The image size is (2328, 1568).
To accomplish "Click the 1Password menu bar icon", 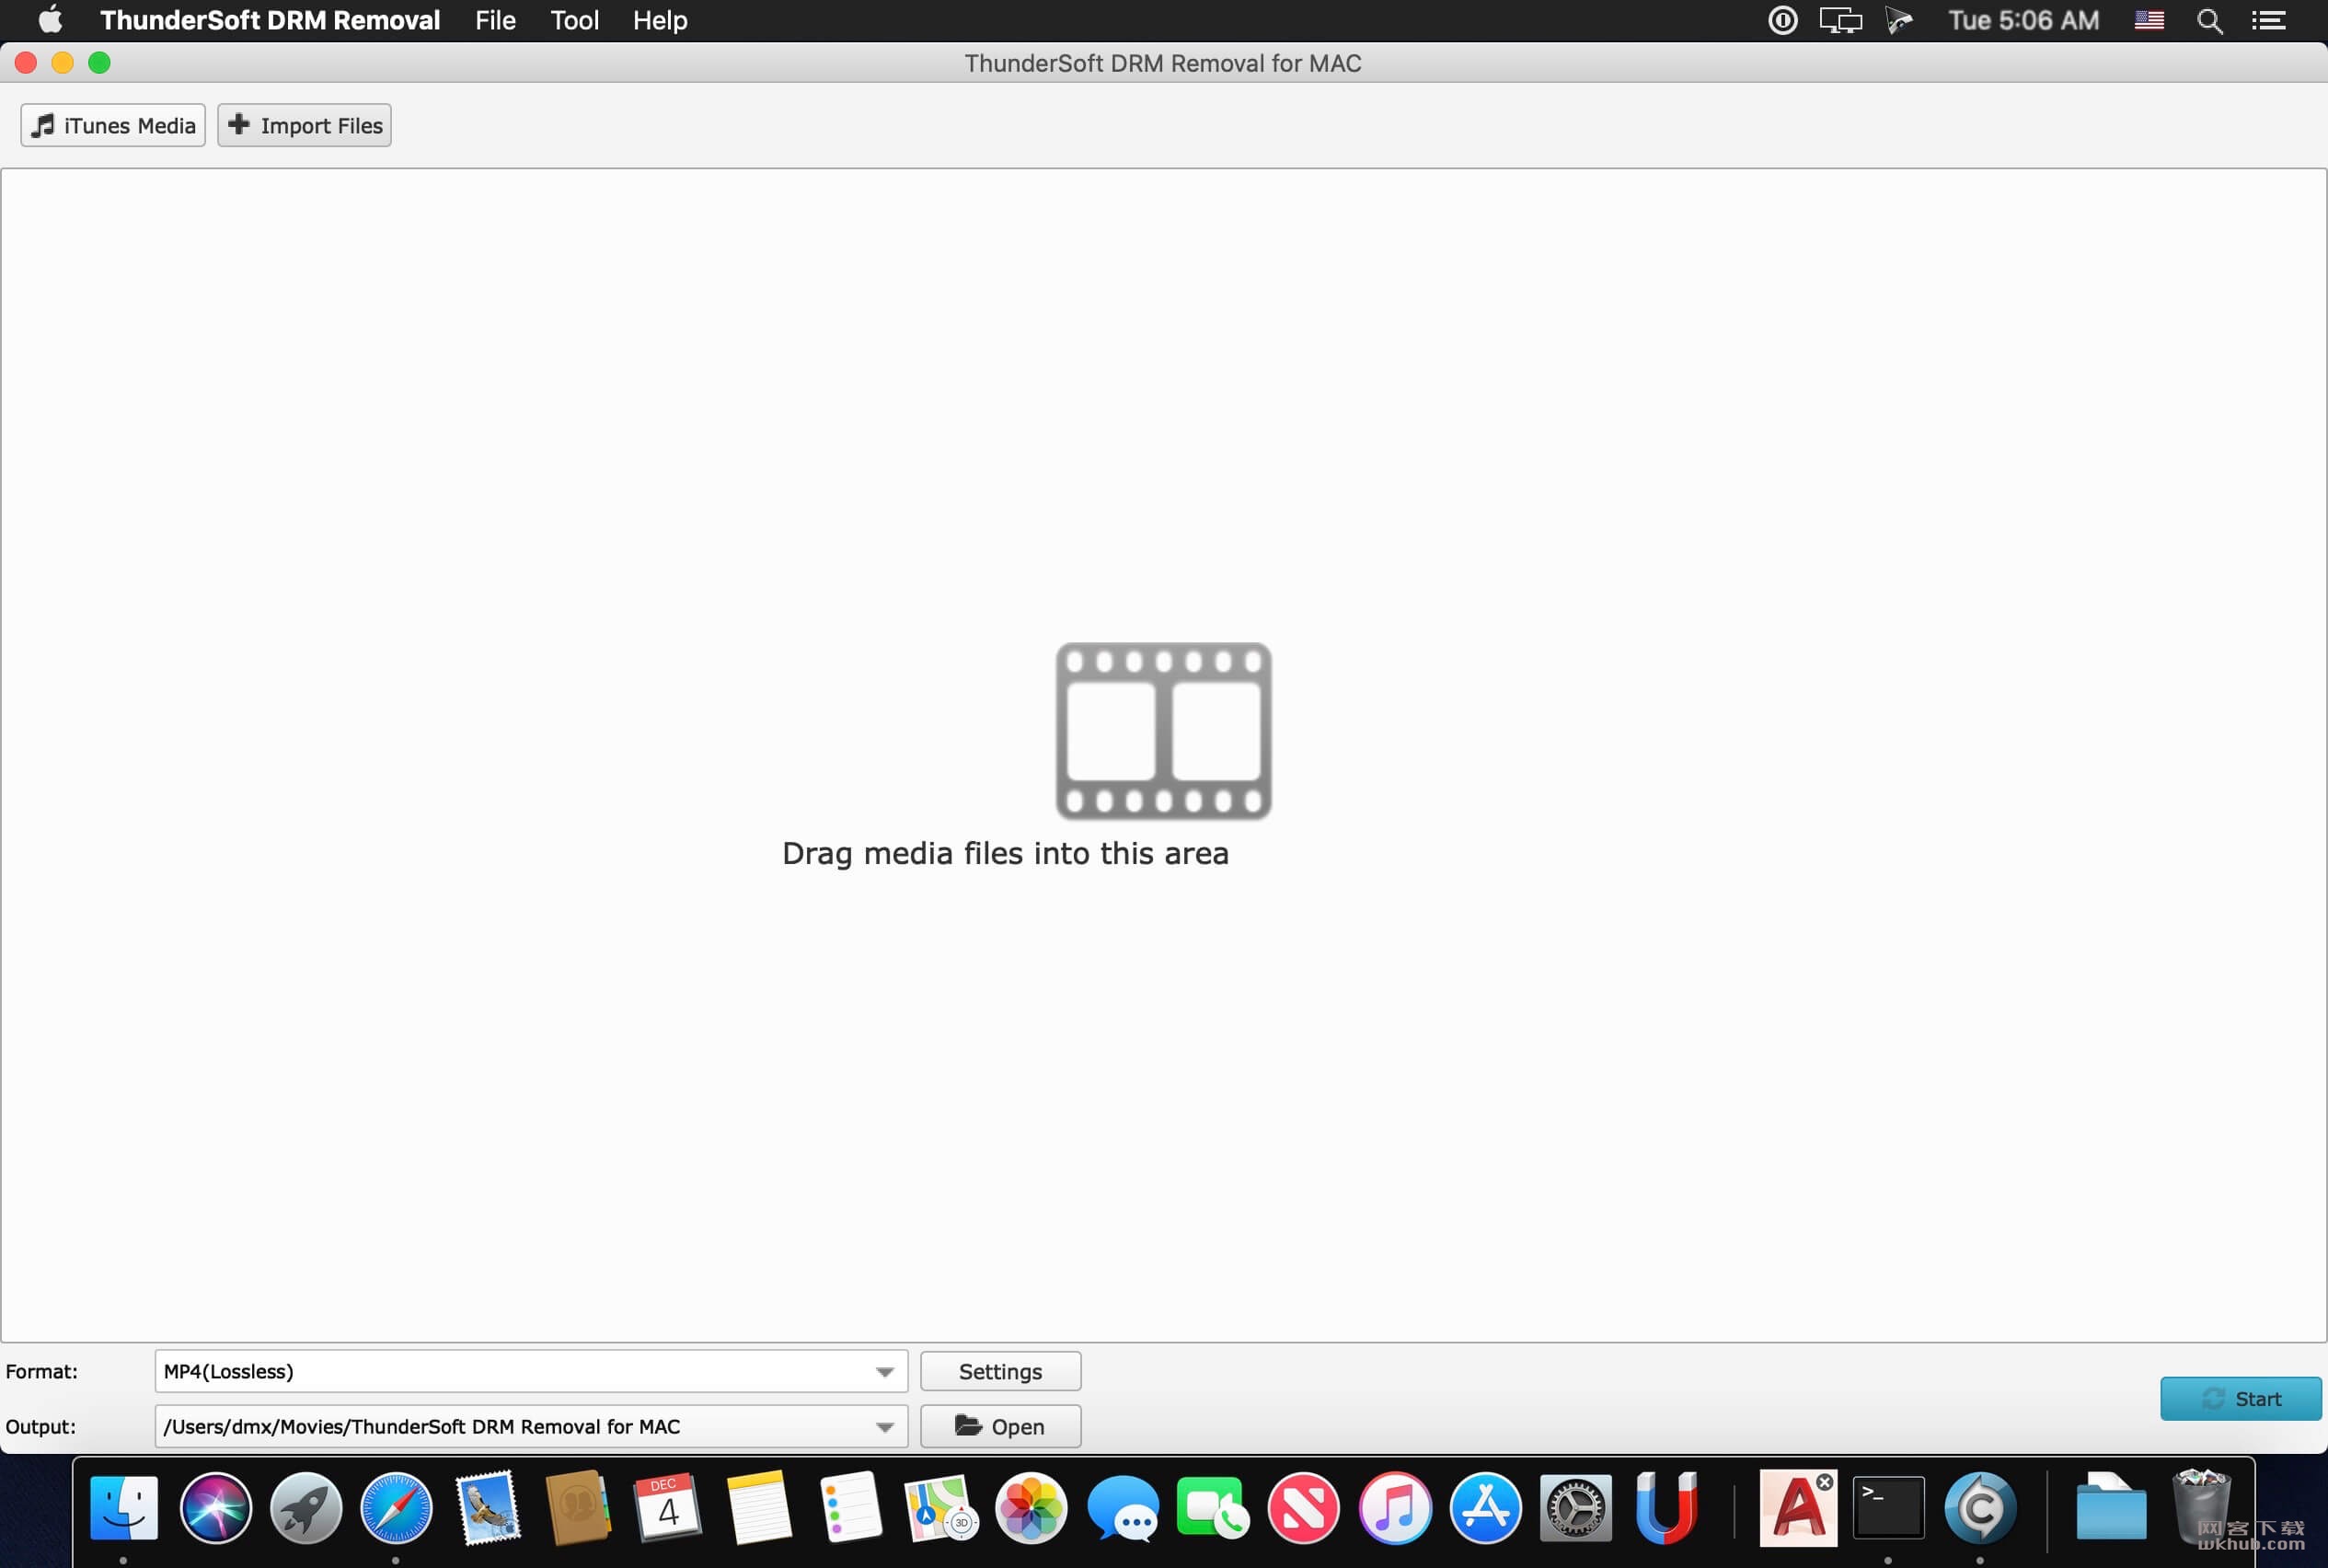I will coord(1782,20).
